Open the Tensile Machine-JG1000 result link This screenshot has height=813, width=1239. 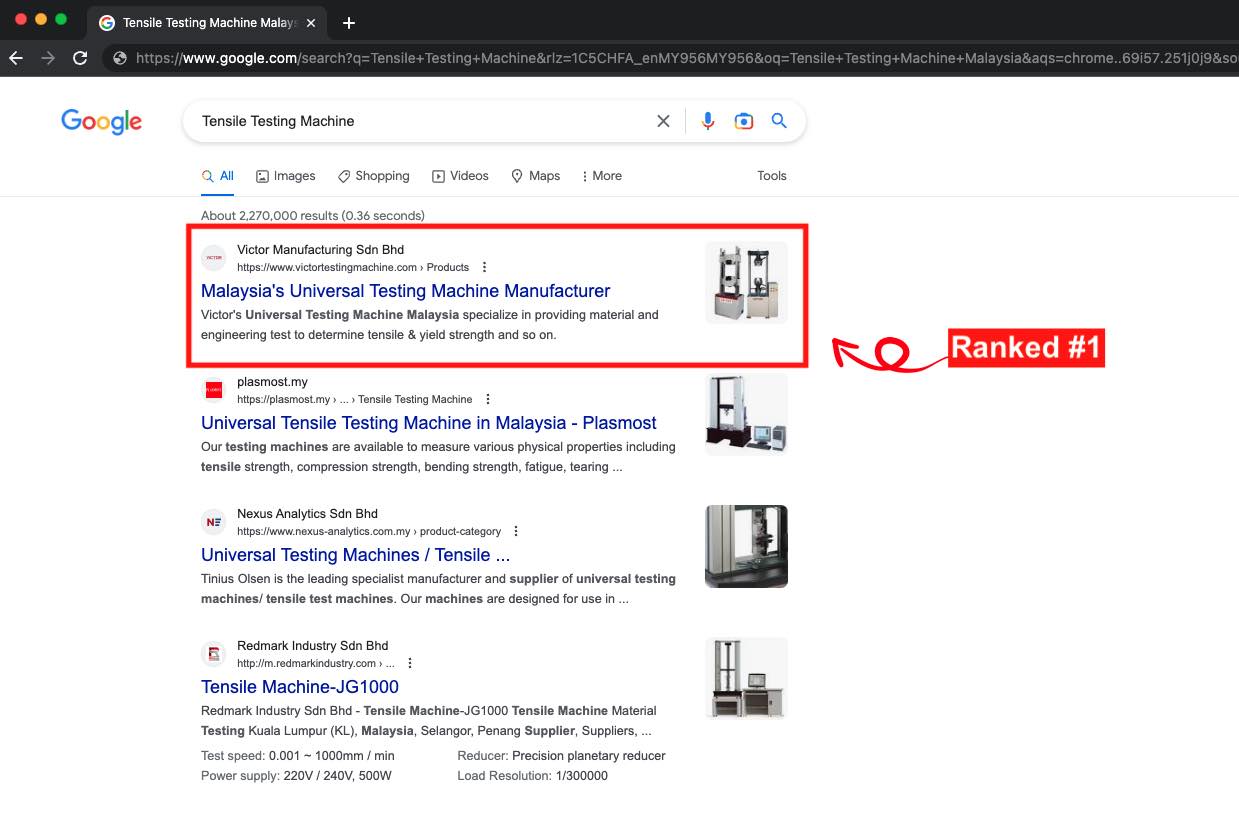pyautogui.click(x=299, y=687)
